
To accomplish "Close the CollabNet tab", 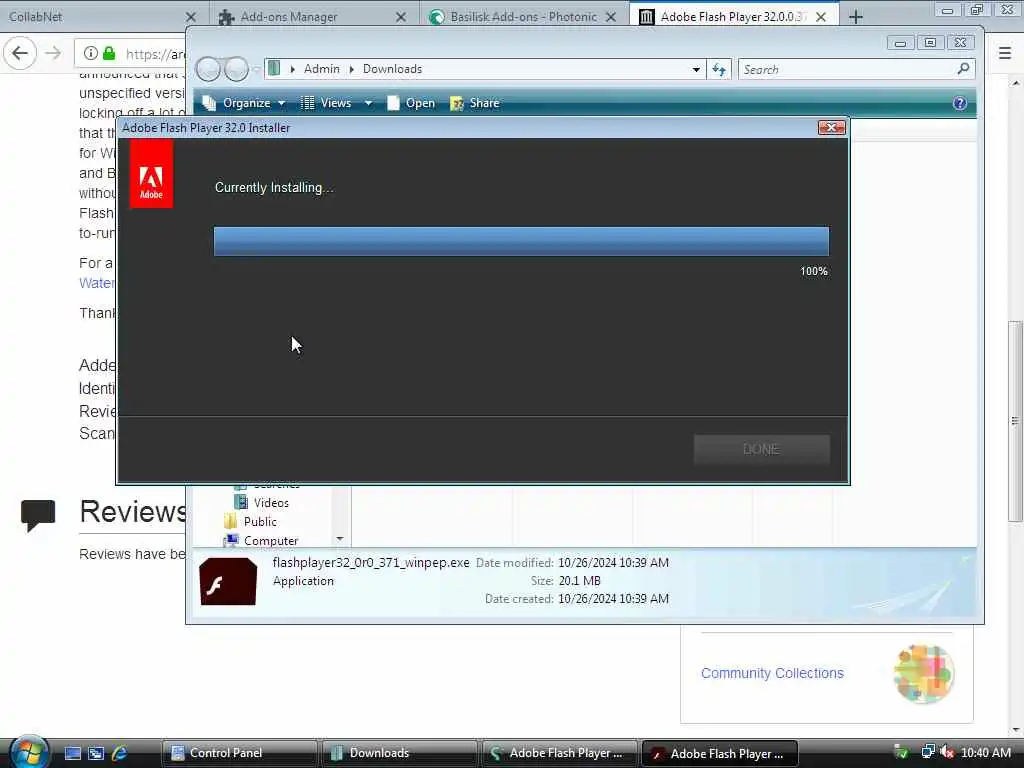I will tap(191, 17).
